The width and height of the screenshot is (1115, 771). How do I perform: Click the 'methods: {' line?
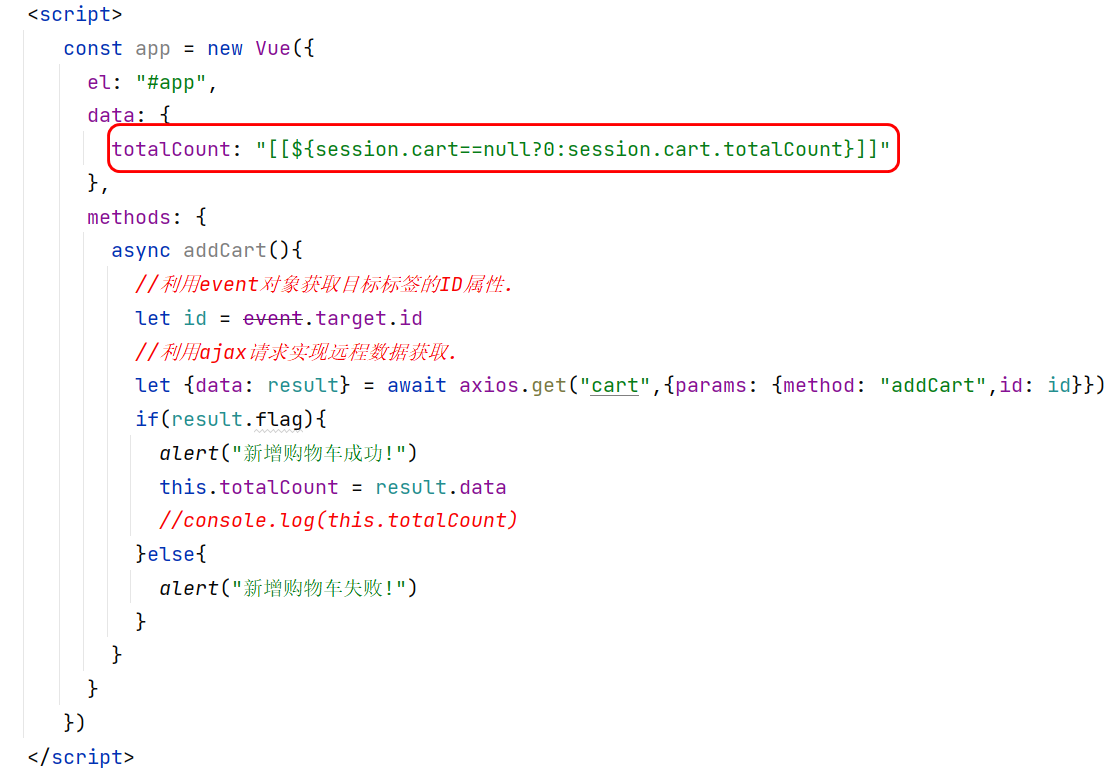[x=146, y=217]
